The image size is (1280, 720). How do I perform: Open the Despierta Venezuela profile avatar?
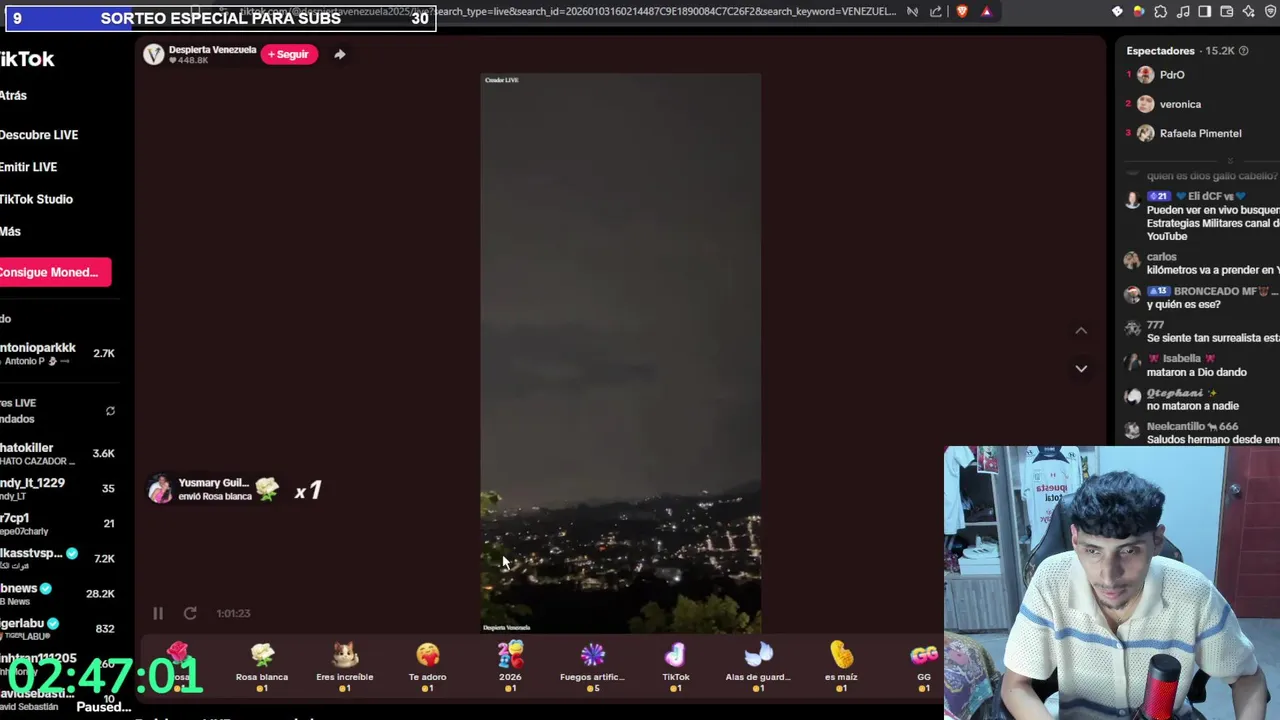pyautogui.click(x=154, y=54)
